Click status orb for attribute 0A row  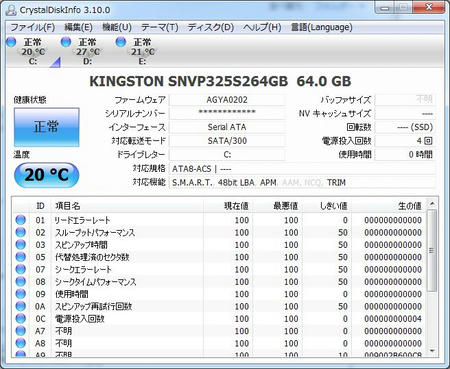coord(21,306)
